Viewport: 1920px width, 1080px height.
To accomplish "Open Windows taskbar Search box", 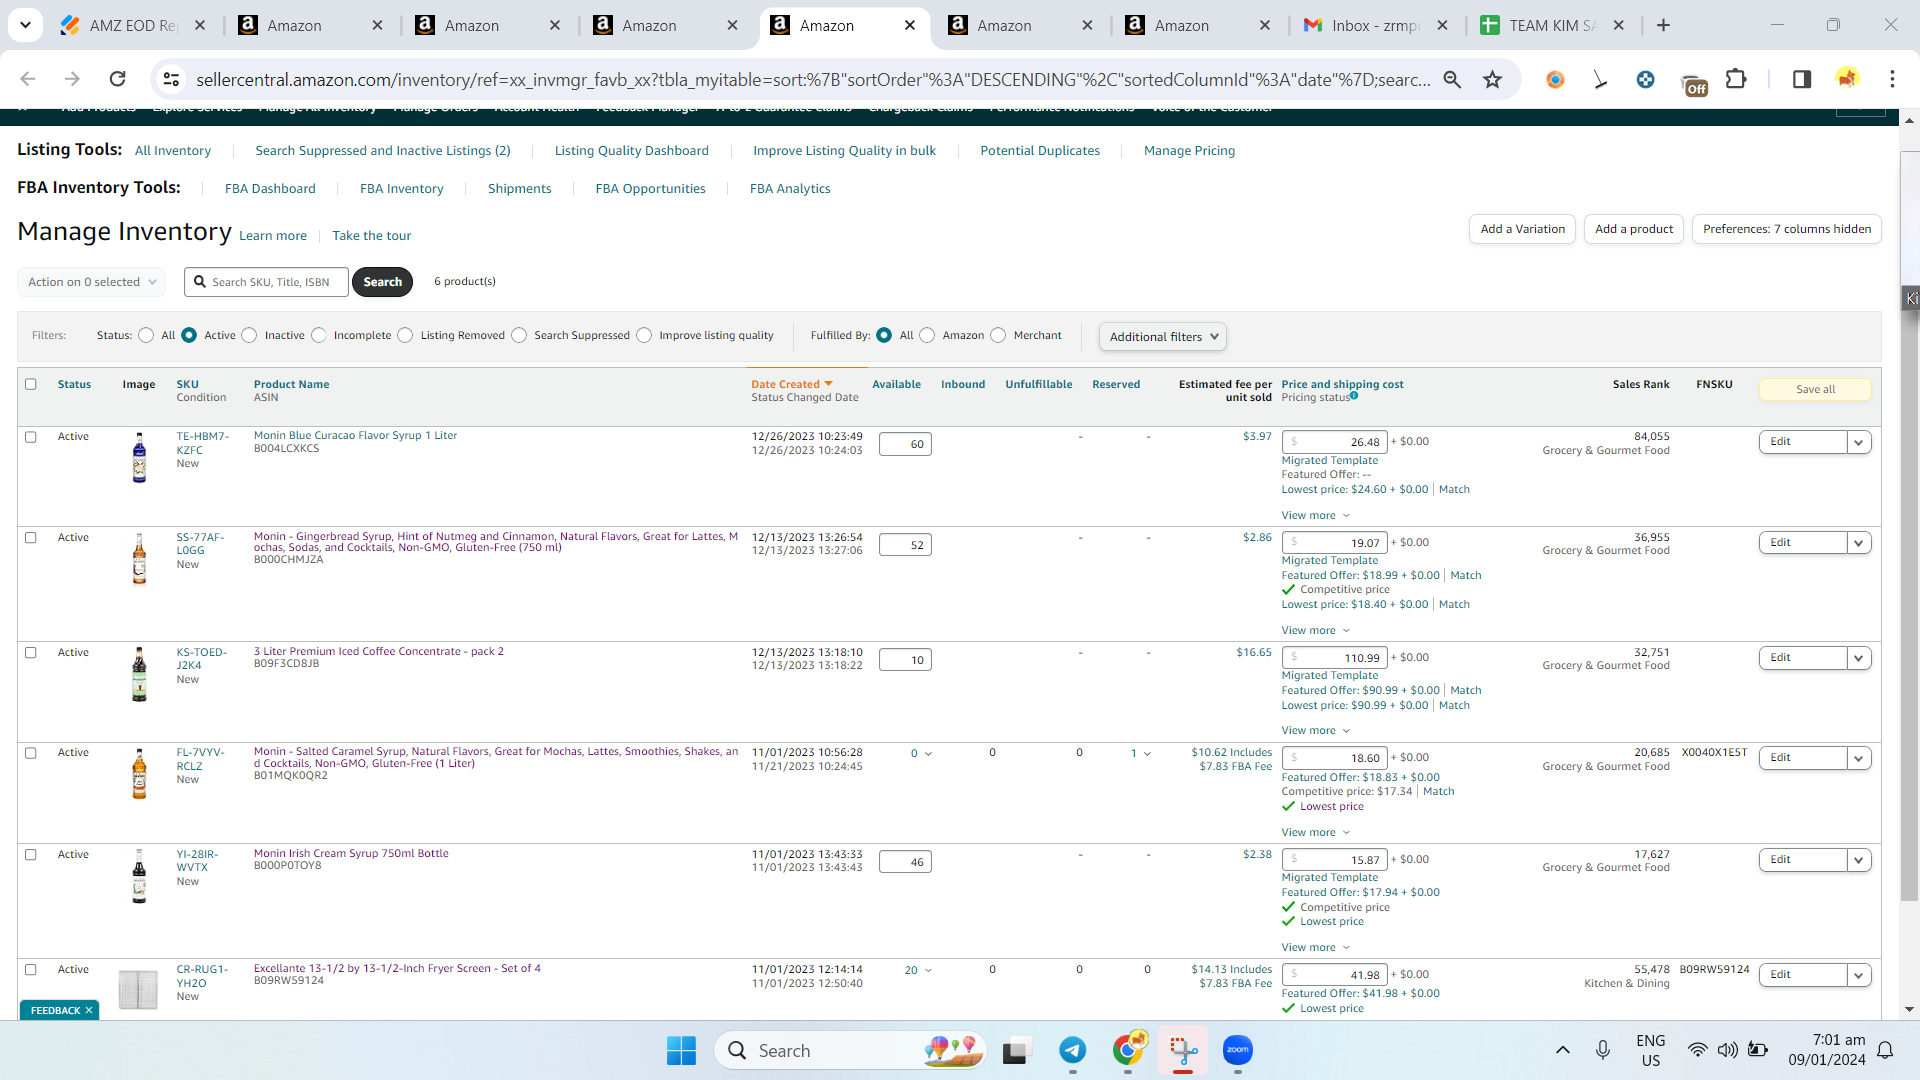I will 851,1050.
